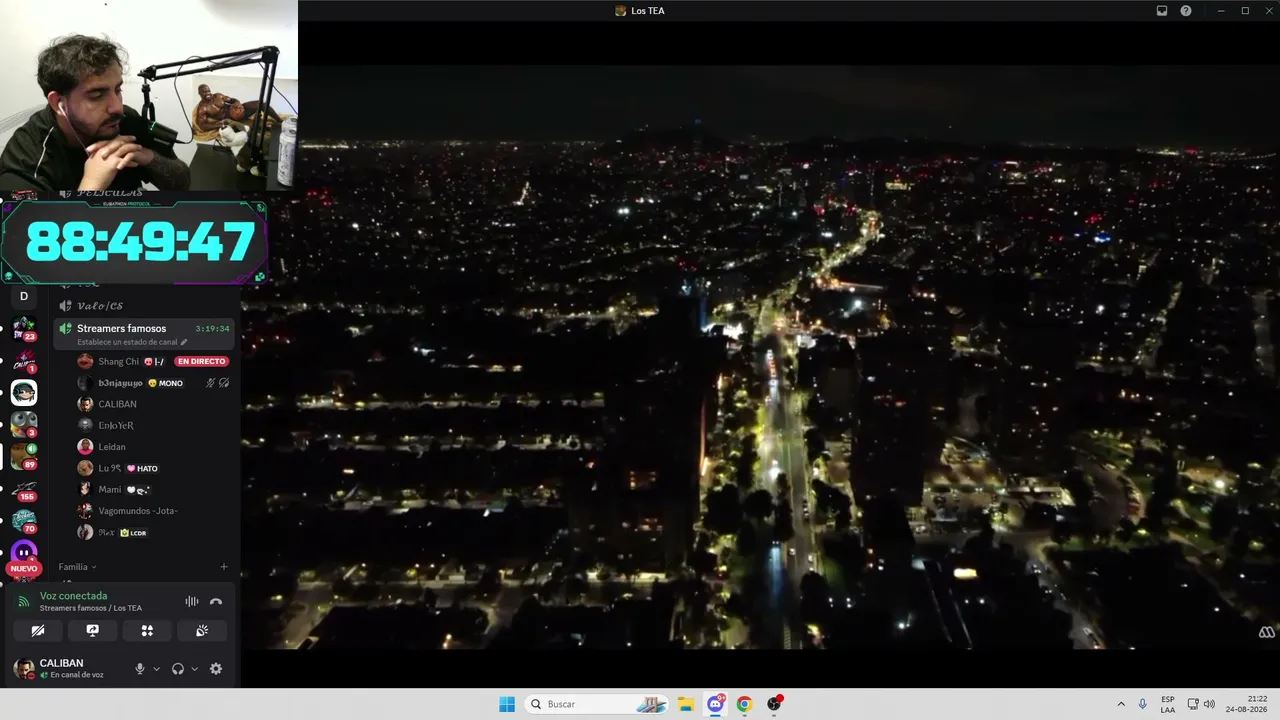Image resolution: width=1280 pixels, height=720 pixels.
Task: Open the server icon with the 3 badge
Action: pos(24,424)
